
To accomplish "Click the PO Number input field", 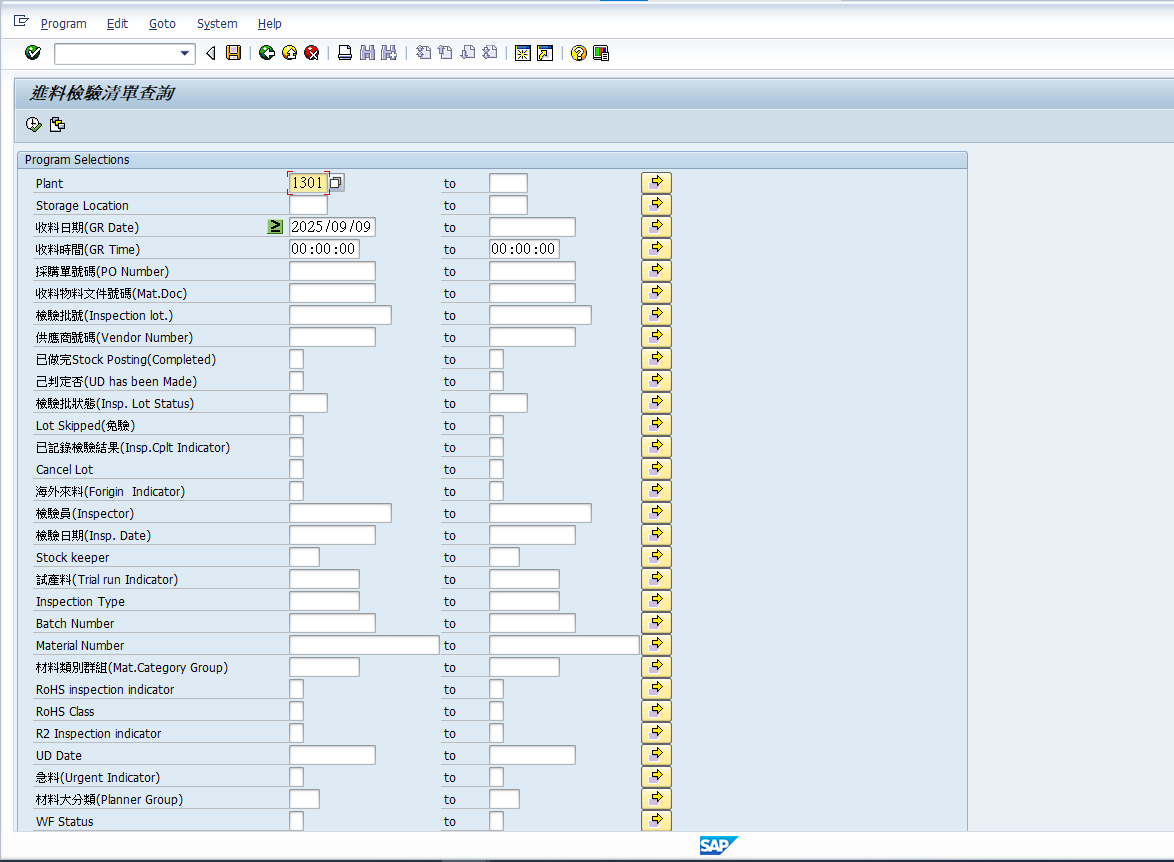I will [332, 271].
